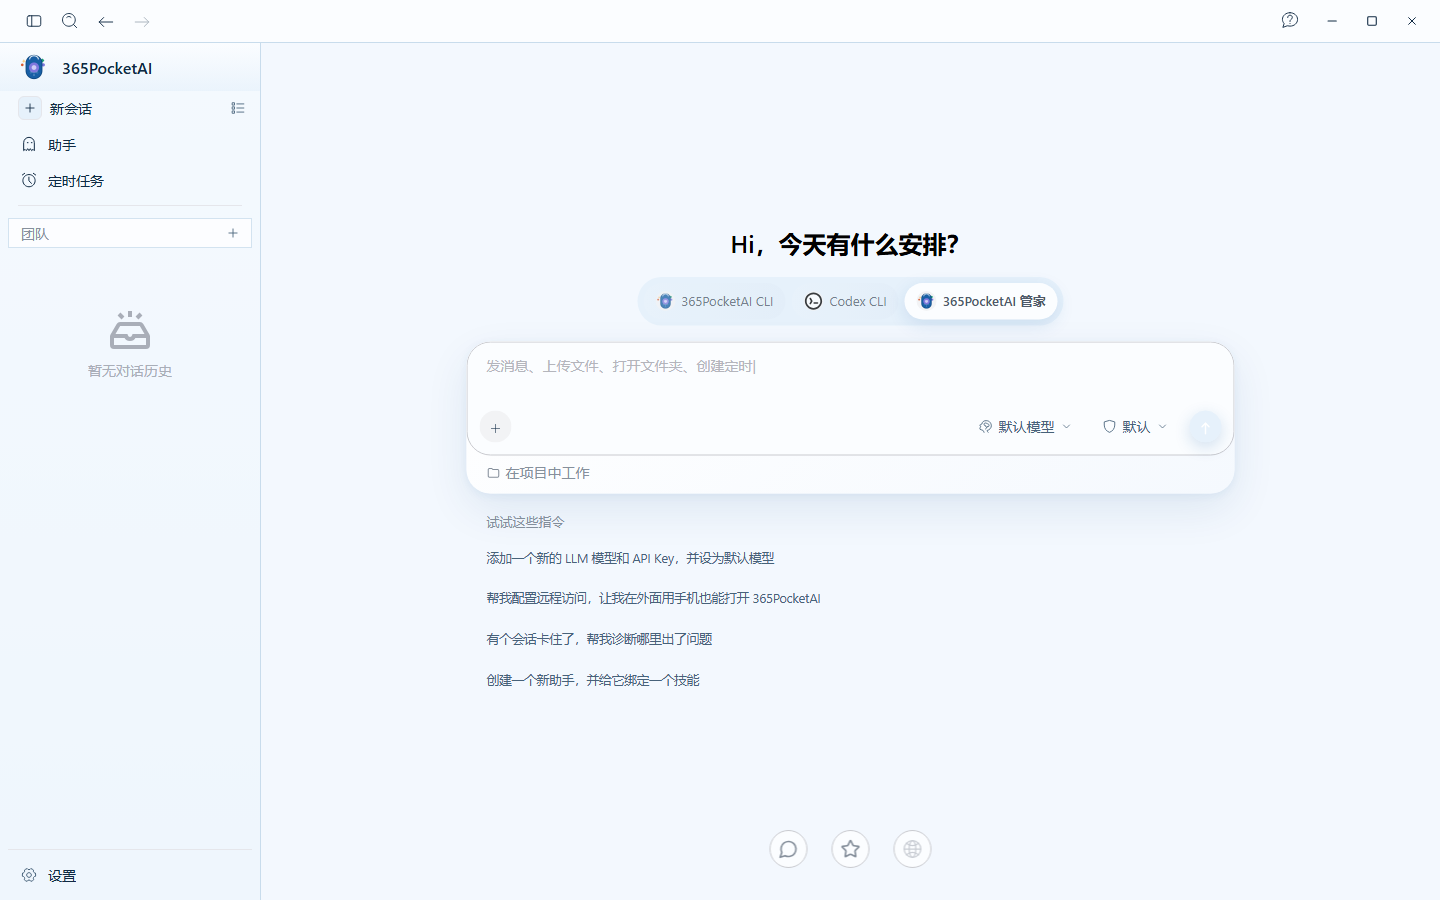This screenshot has height=900, width=1440.
Task: Click the 新会话 new conversation label
Action: 71,109
